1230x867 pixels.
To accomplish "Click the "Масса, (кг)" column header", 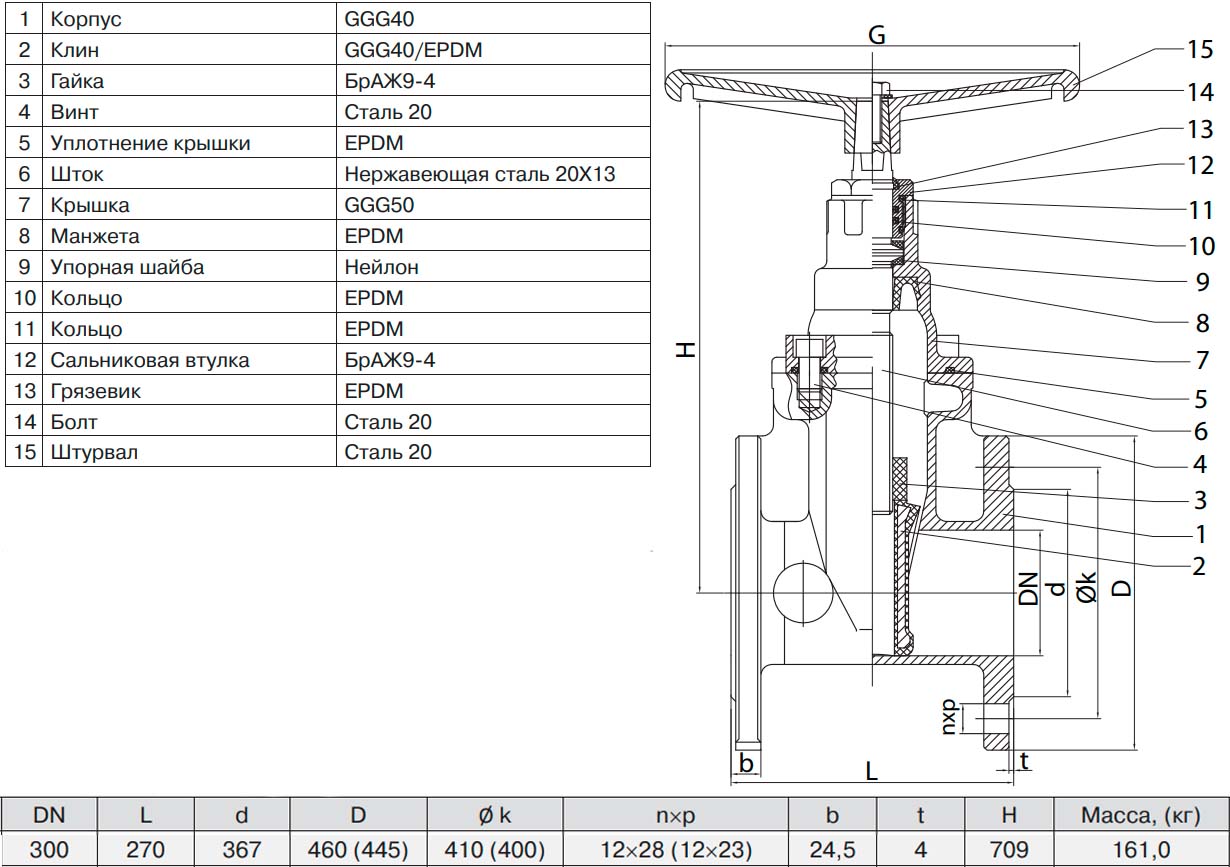I will [1140, 815].
